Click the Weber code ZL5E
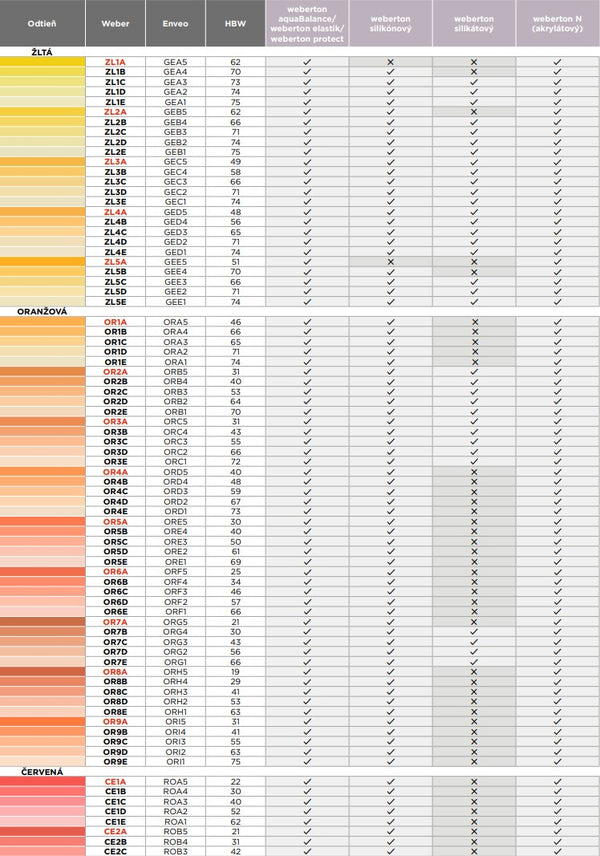The image size is (600, 856). [x=115, y=302]
